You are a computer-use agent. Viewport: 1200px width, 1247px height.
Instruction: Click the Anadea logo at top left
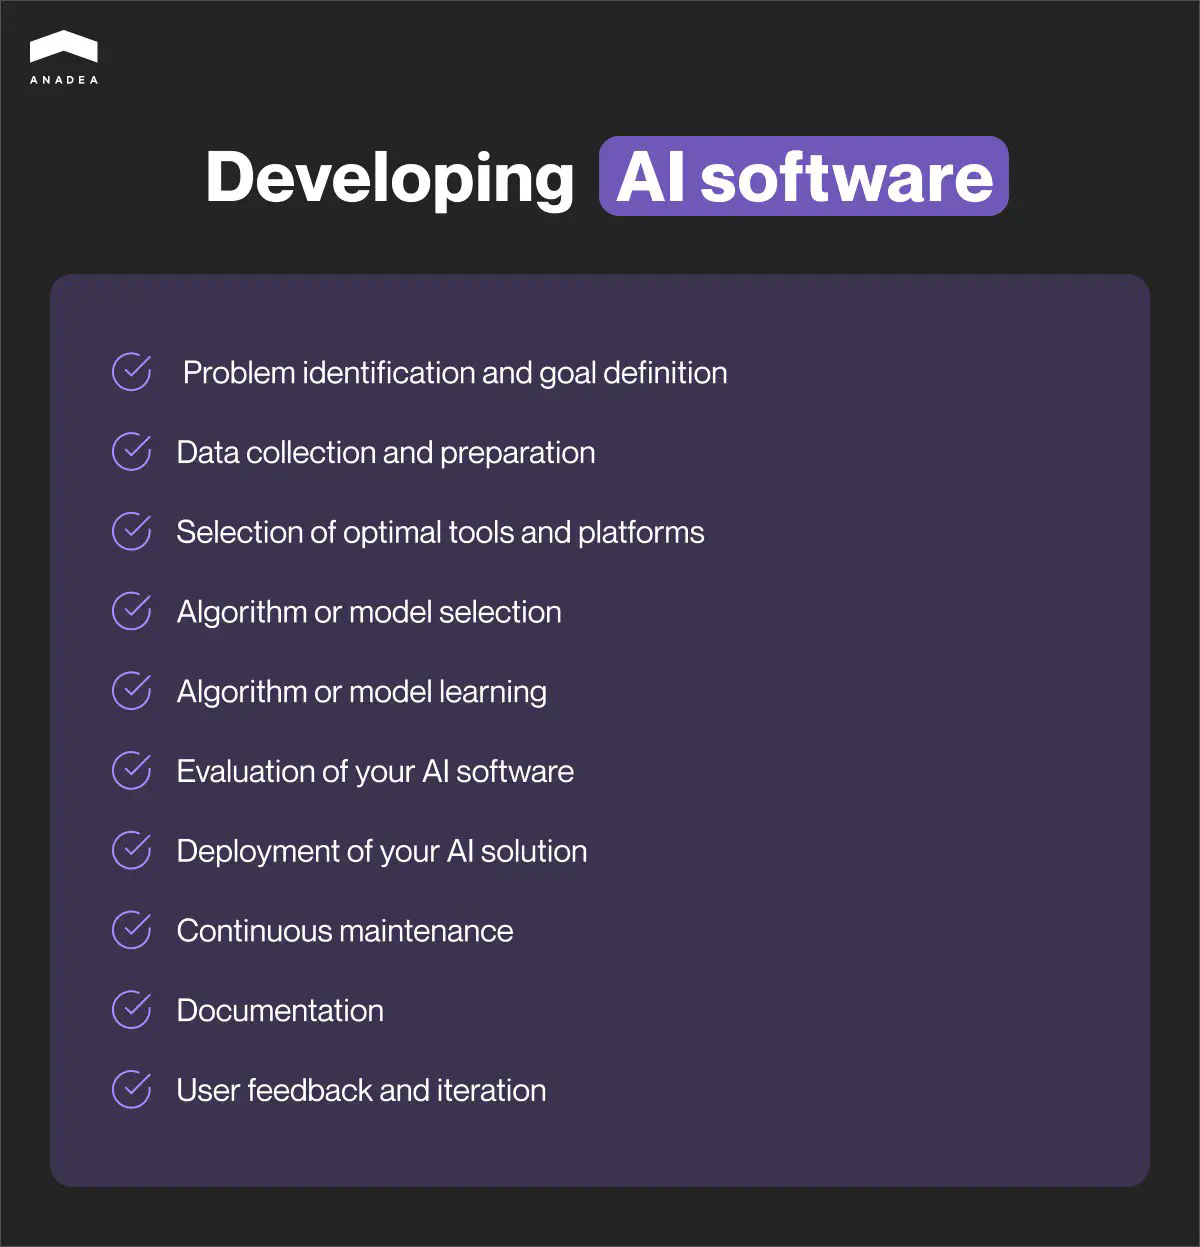(x=64, y=45)
